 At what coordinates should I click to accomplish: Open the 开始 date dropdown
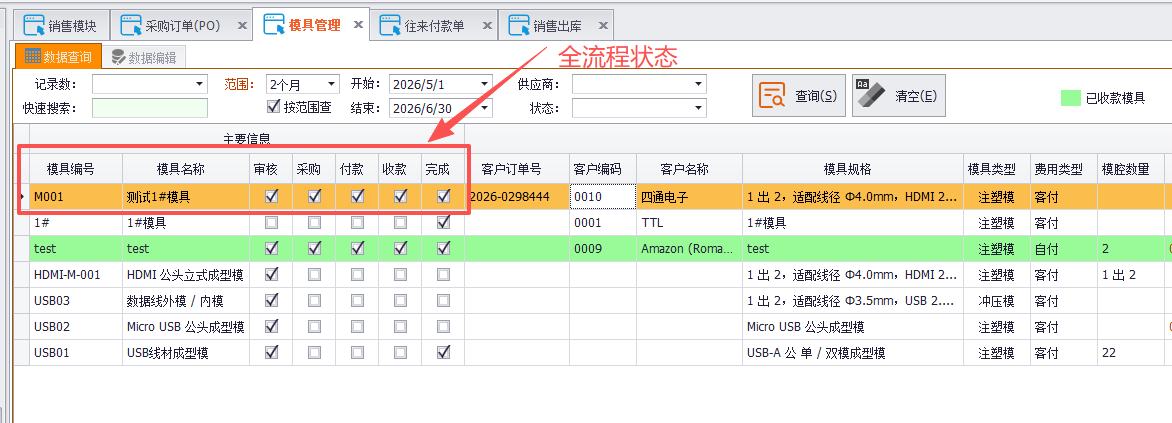(x=484, y=84)
